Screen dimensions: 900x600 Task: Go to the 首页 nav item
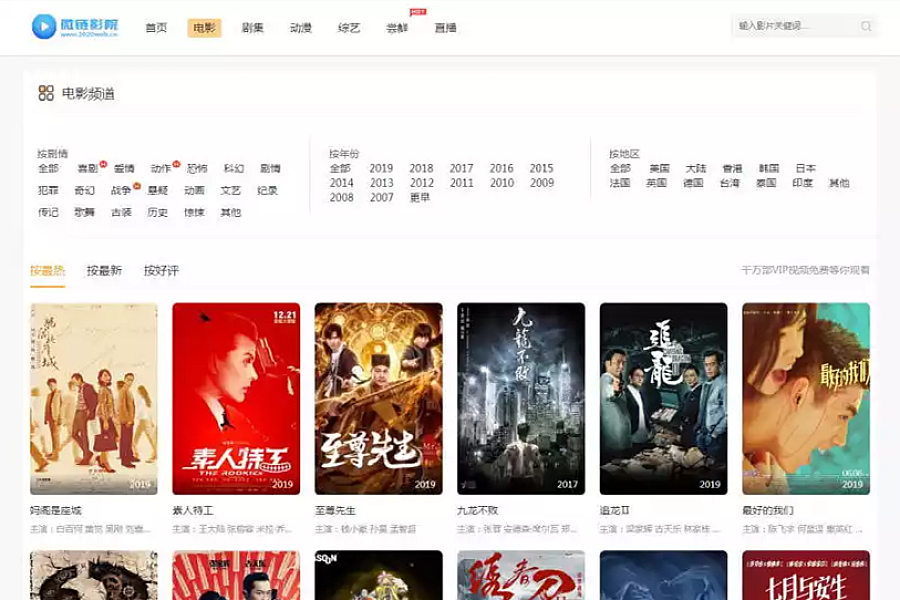coord(156,28)
